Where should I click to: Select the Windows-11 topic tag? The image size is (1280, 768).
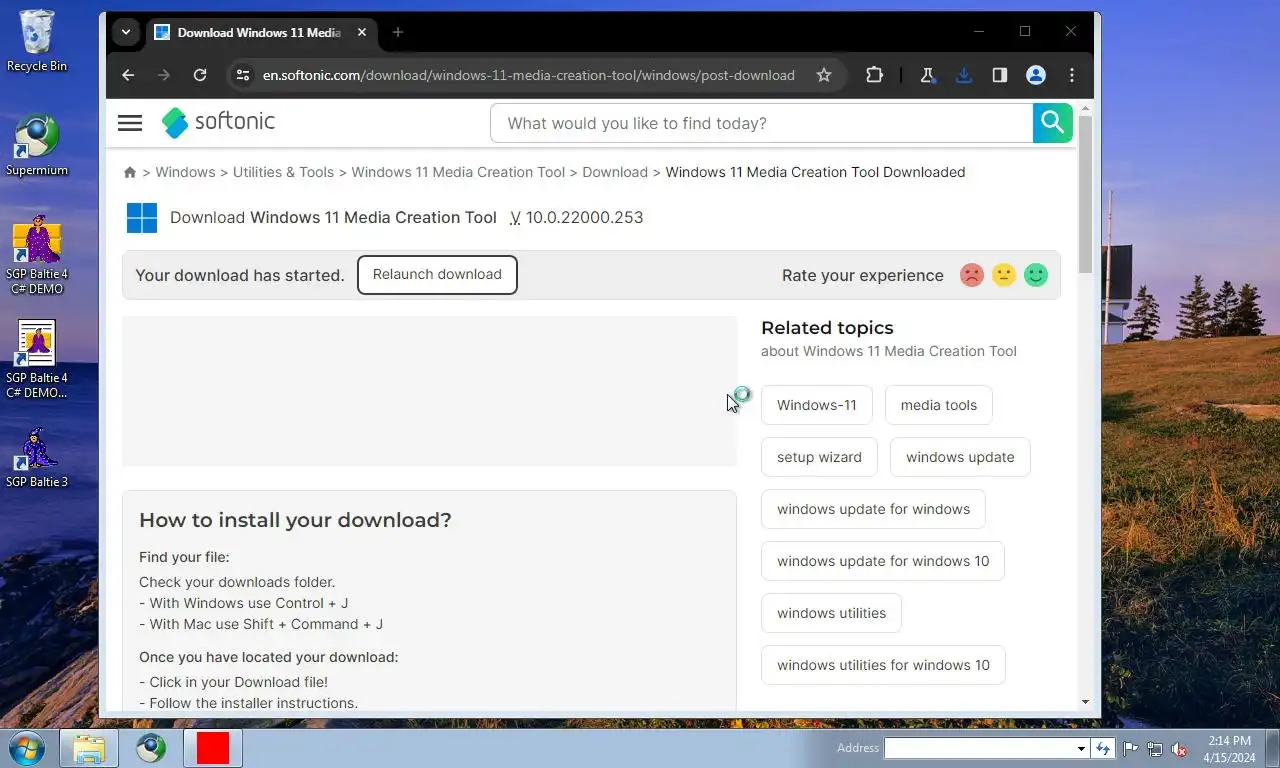tap(817, 405)
